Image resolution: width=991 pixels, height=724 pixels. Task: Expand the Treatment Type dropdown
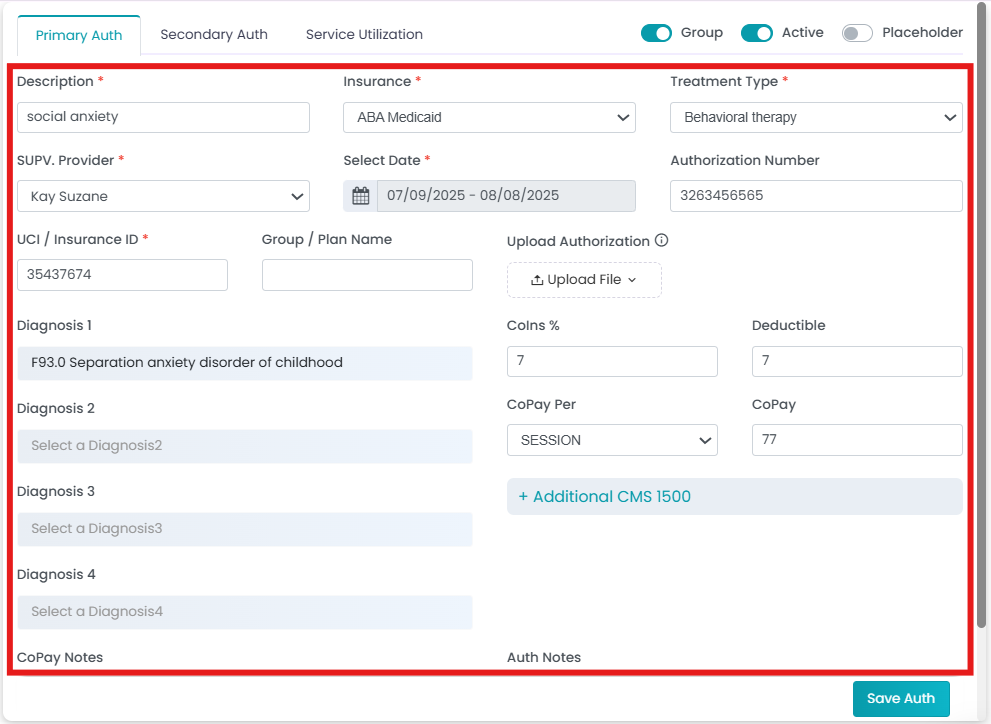pyautogui.click(x=816, y=118)
